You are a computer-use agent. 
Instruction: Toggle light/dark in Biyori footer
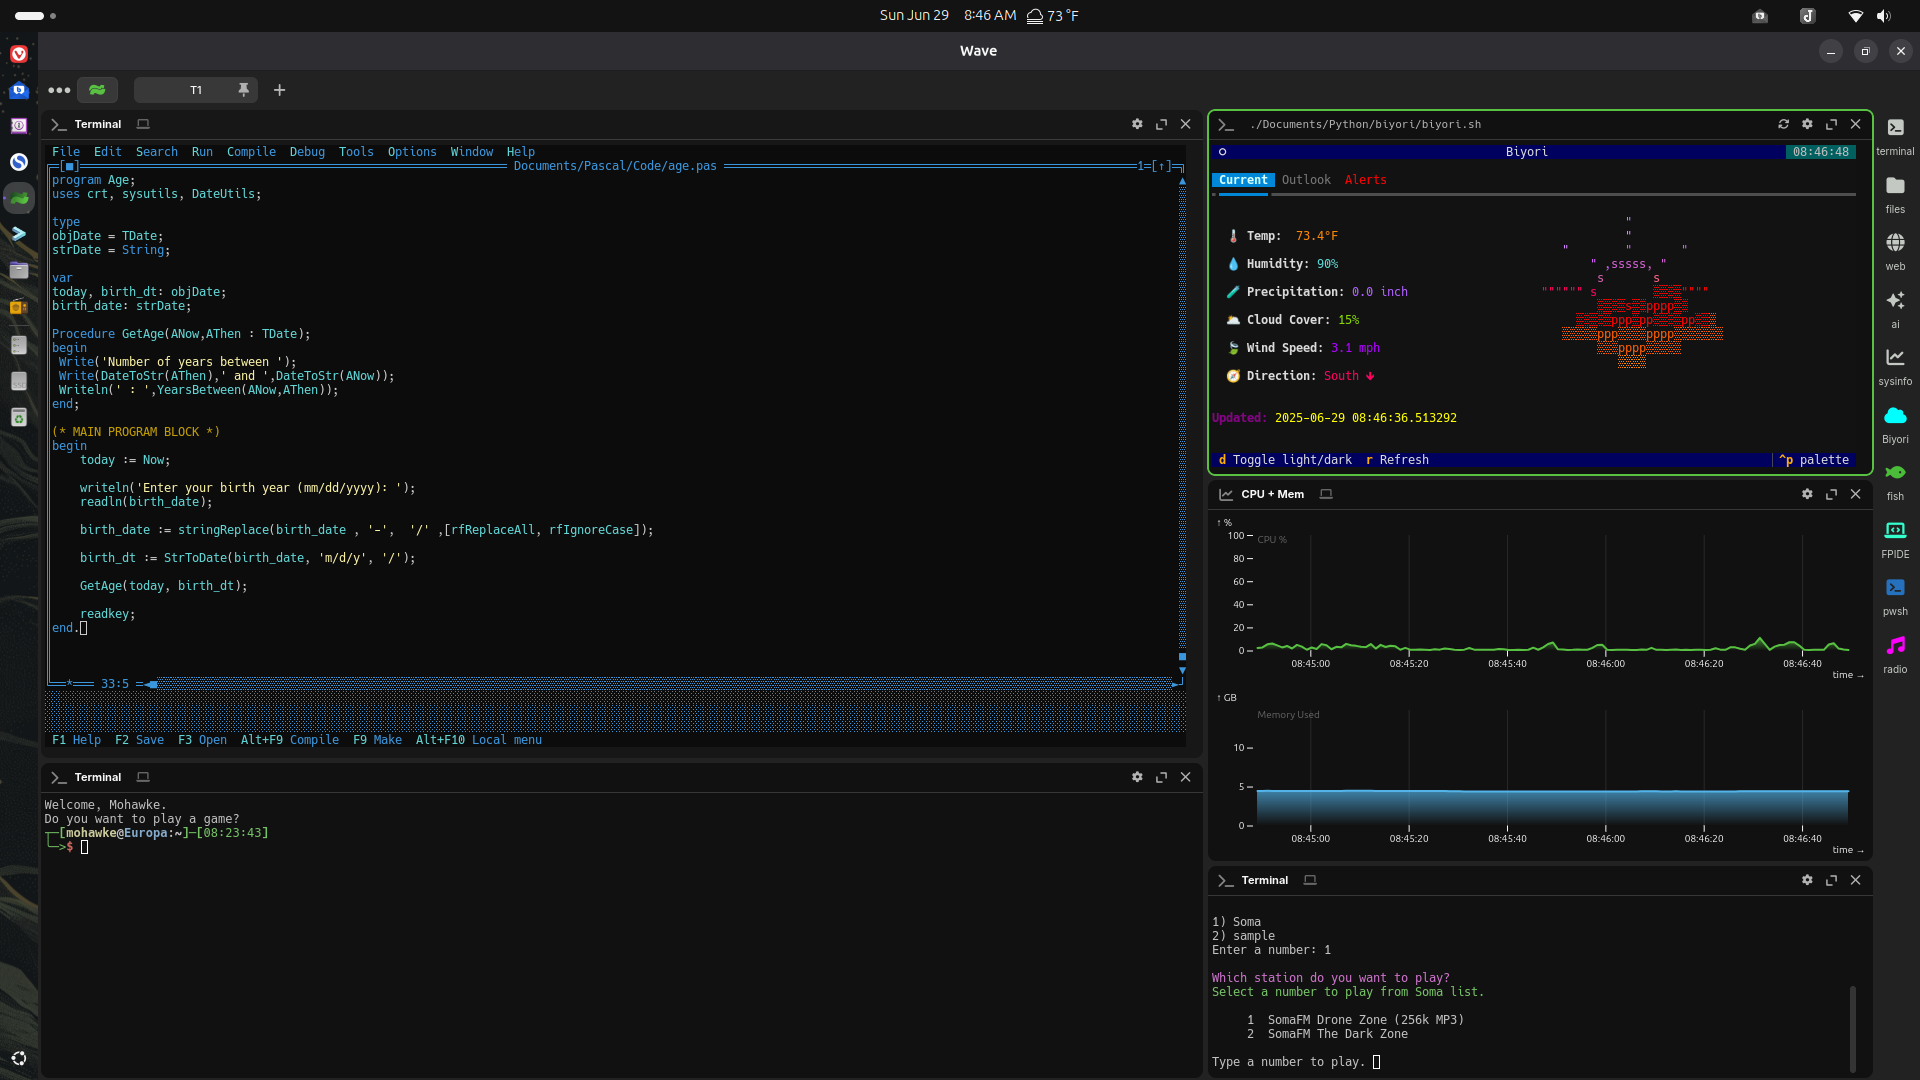click(x=1285, y=460)
